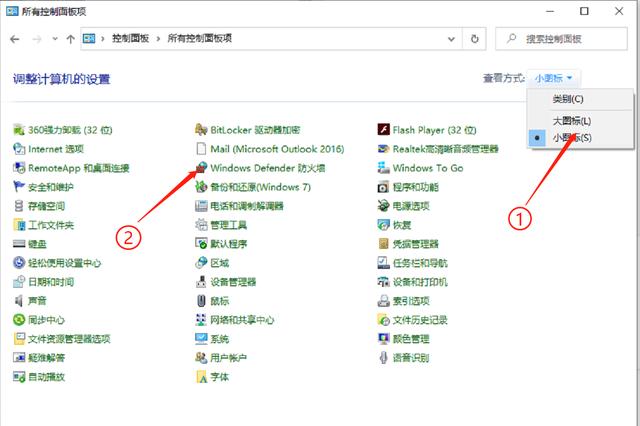
Task: Click the 工作文件夹 folder icon
Action: click(19, 225)
